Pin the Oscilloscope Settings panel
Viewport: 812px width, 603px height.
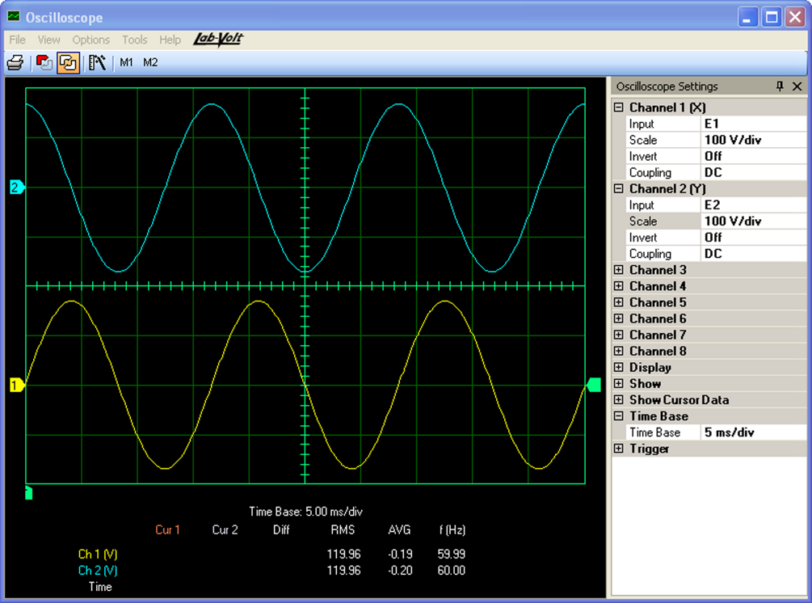point(780,87)
